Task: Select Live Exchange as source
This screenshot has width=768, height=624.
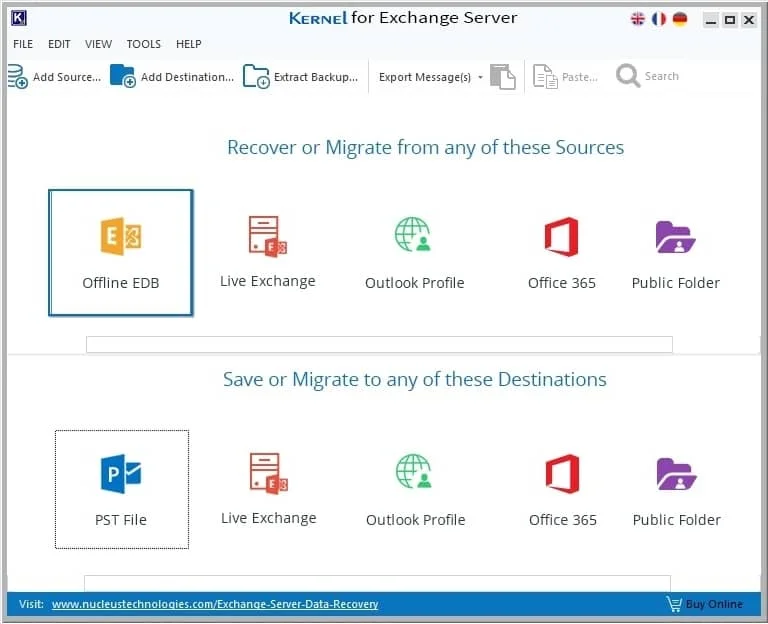Action: click(267, 252)
